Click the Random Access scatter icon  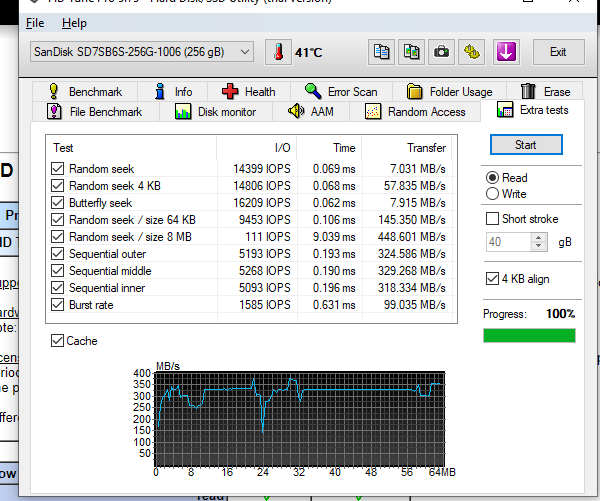373,112
